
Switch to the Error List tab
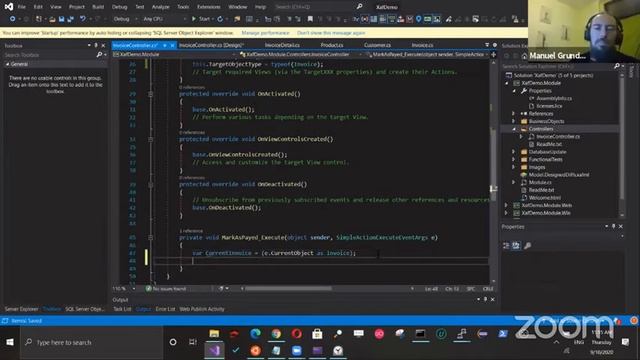(165, 309)
